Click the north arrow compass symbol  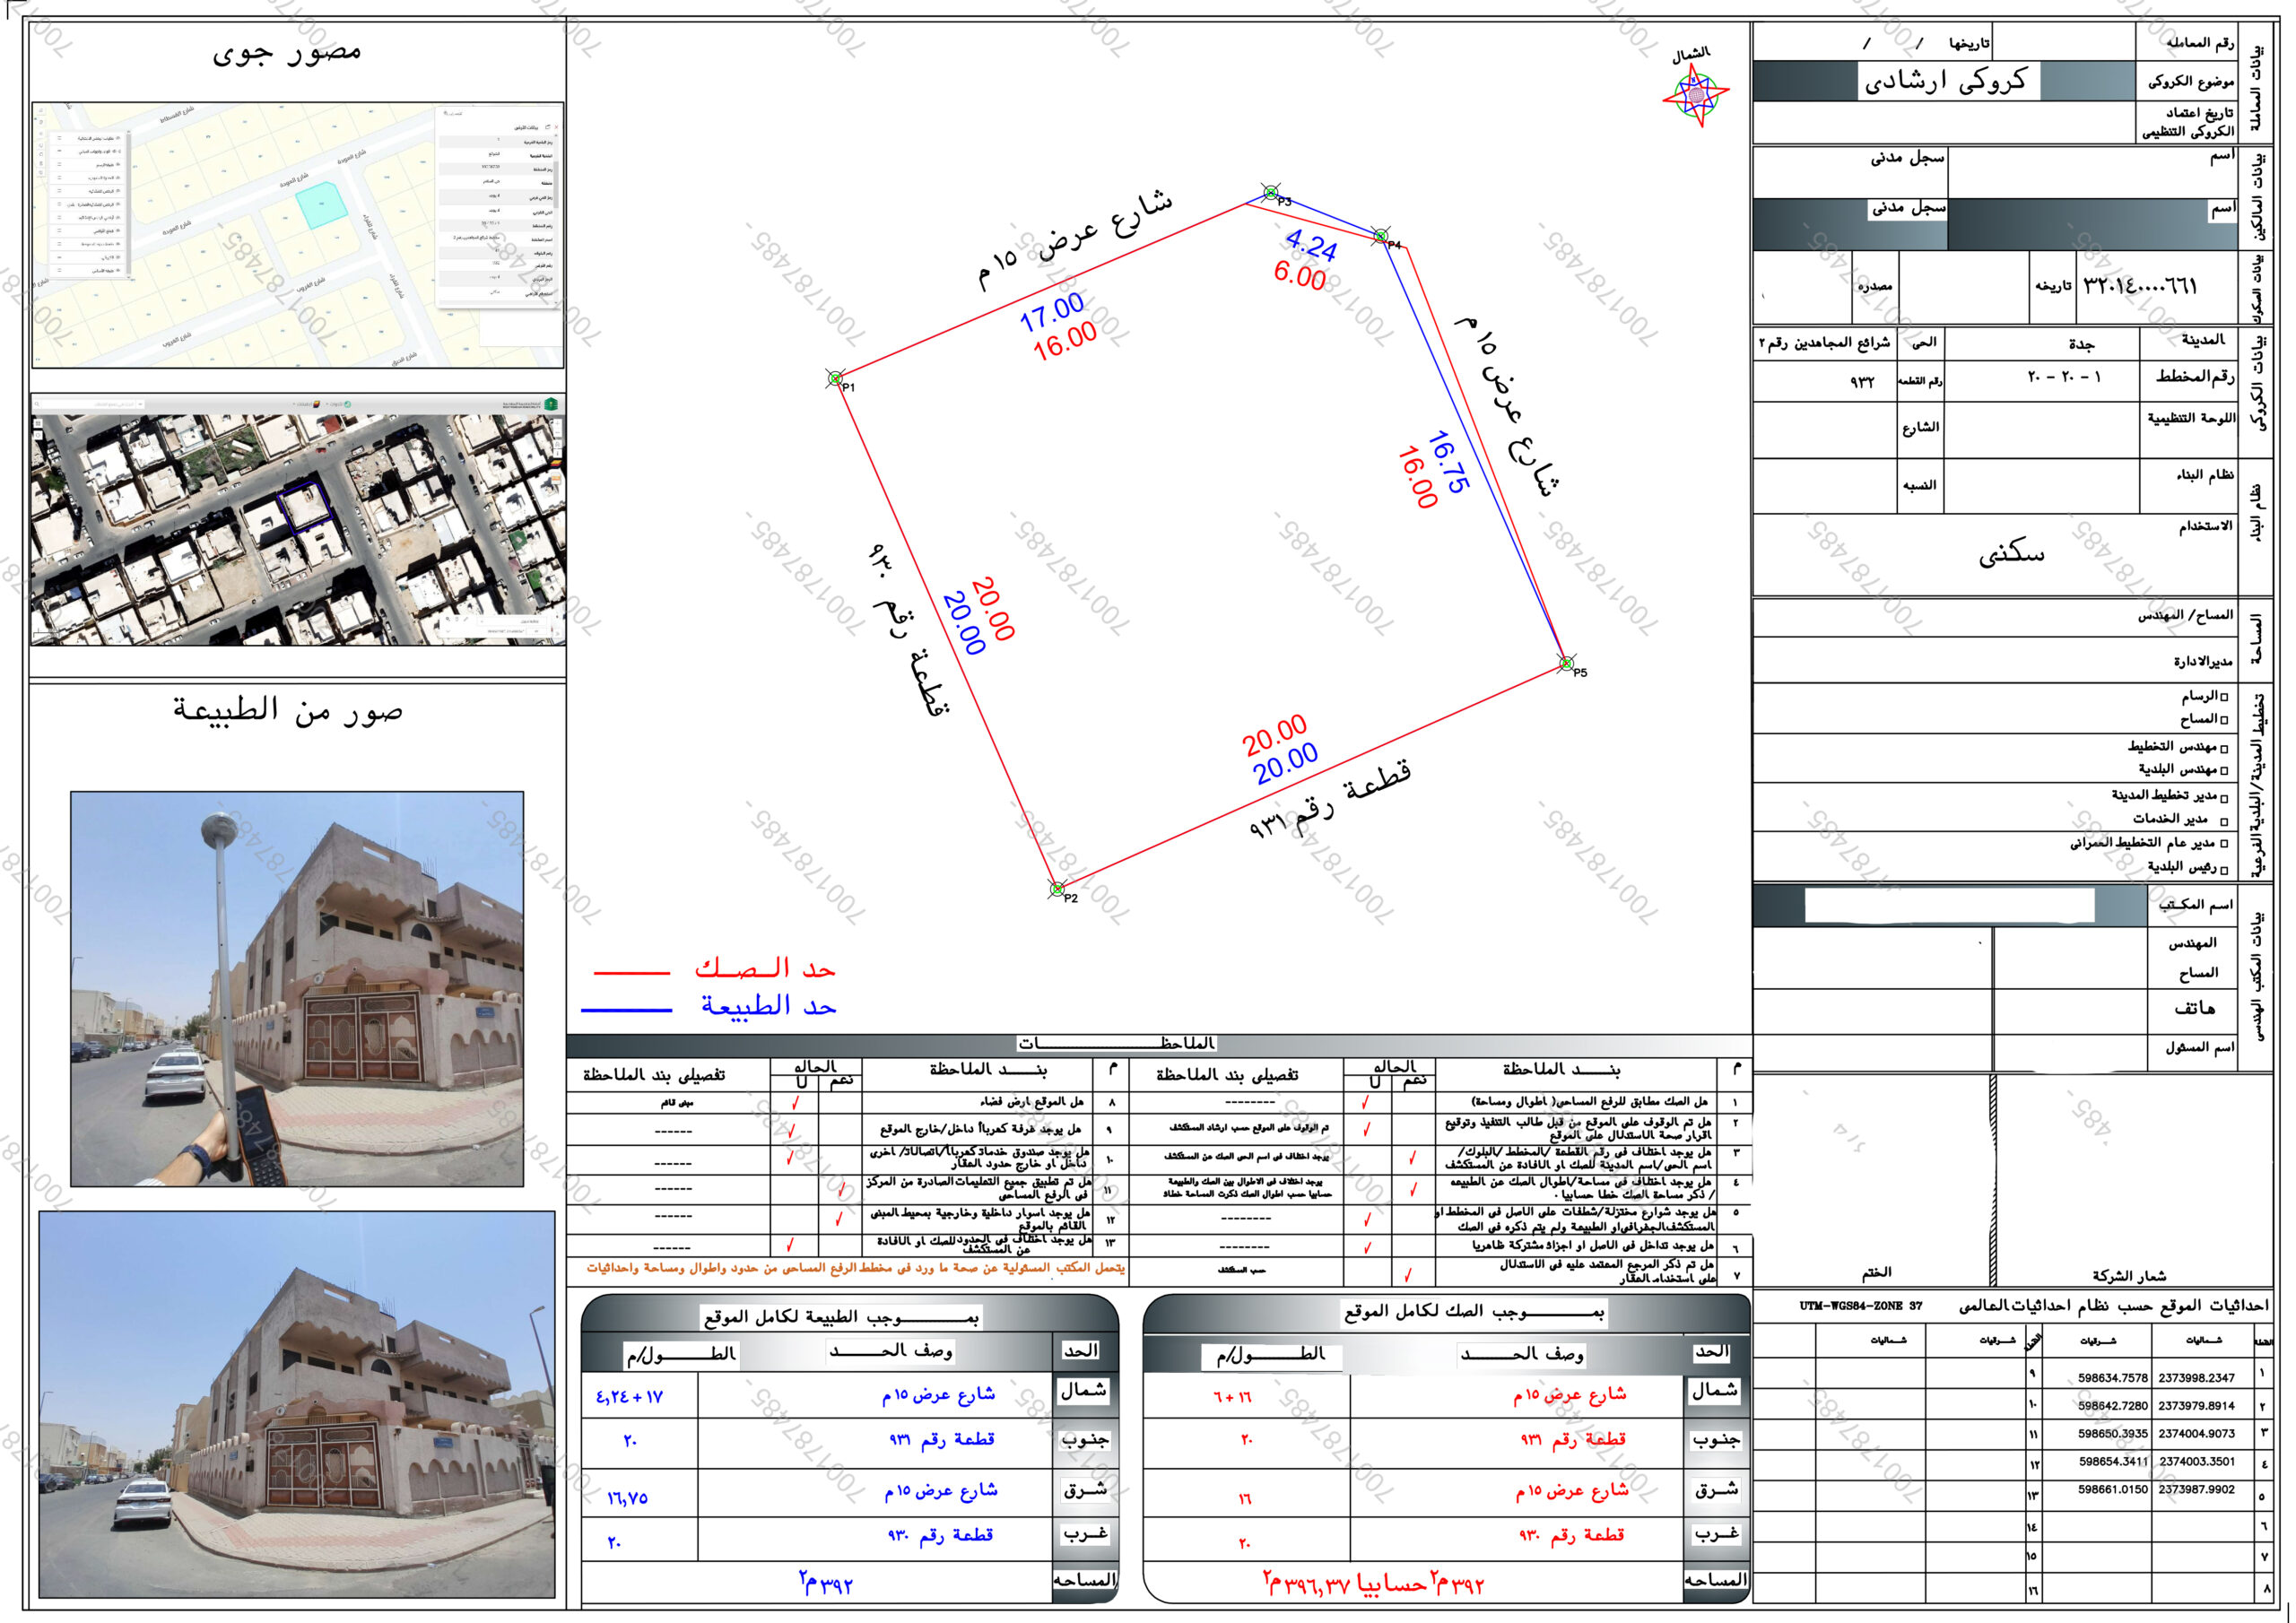(x=1695, y=95)
